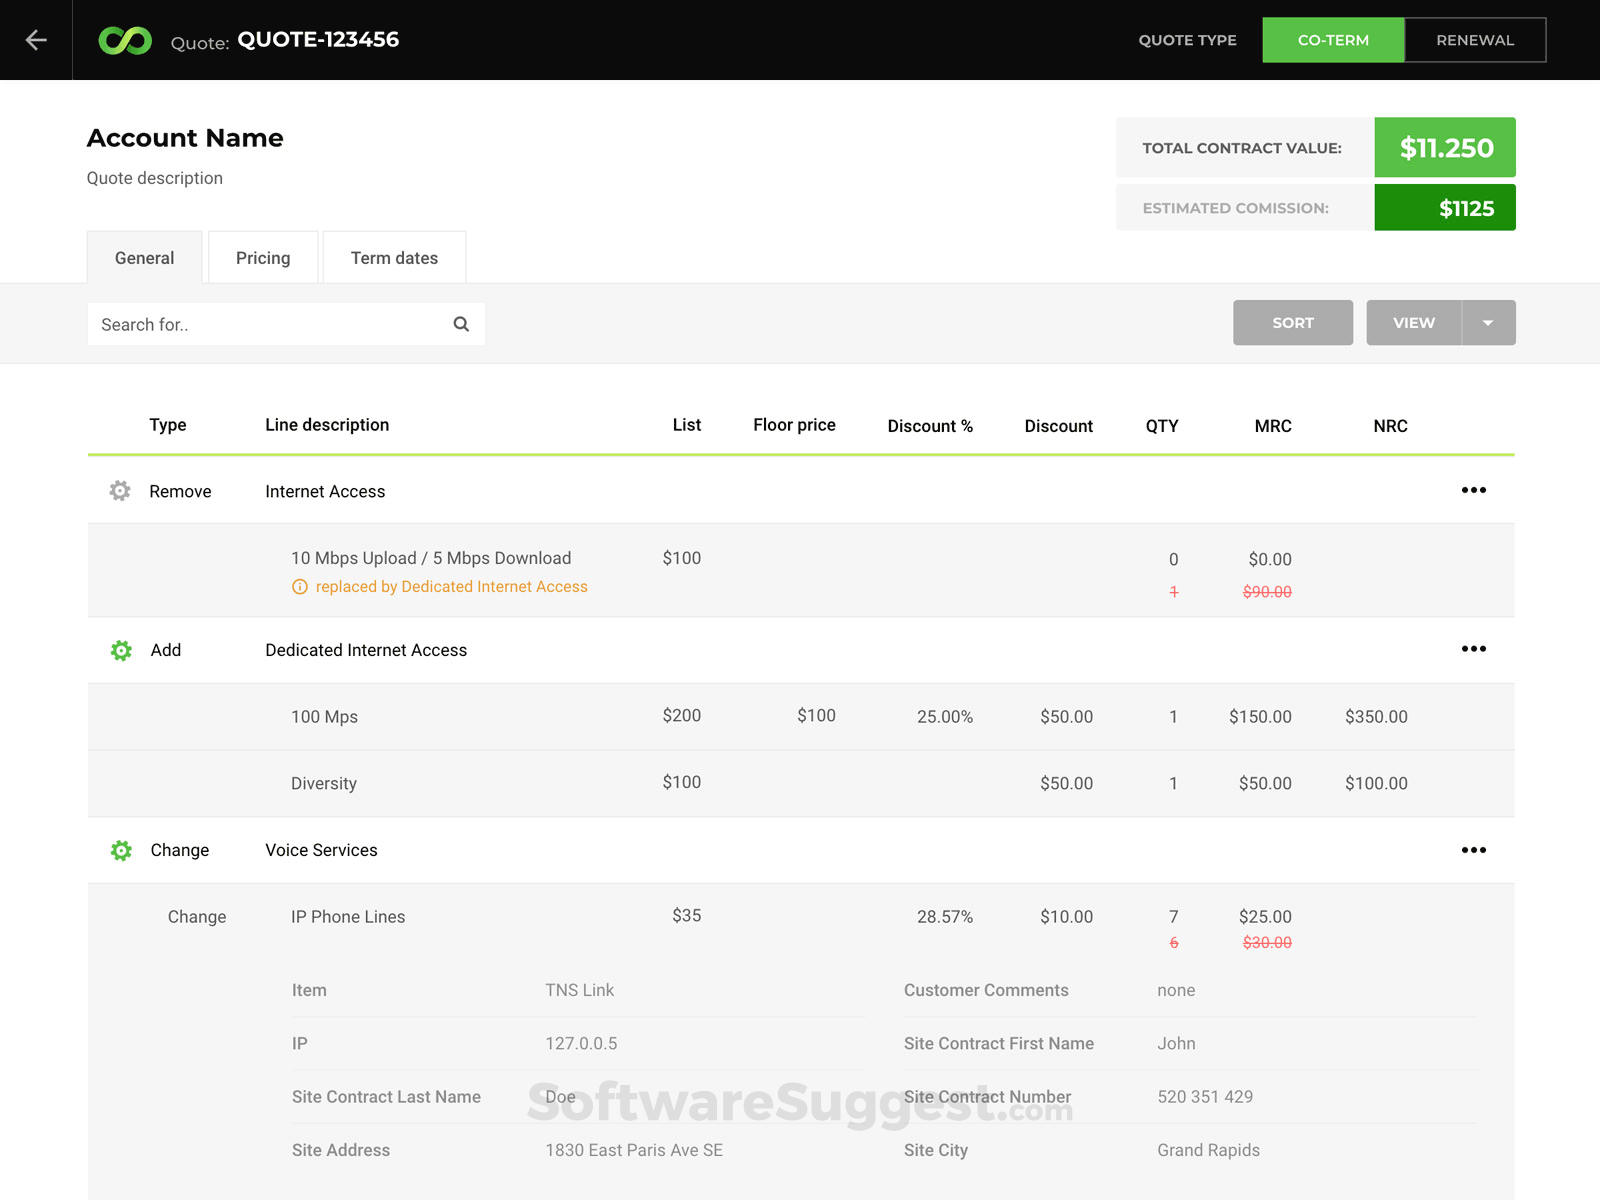Click the green gear beside Add Dedicated Internet Access
The image size is (1600, 1200).
[121, 649]
